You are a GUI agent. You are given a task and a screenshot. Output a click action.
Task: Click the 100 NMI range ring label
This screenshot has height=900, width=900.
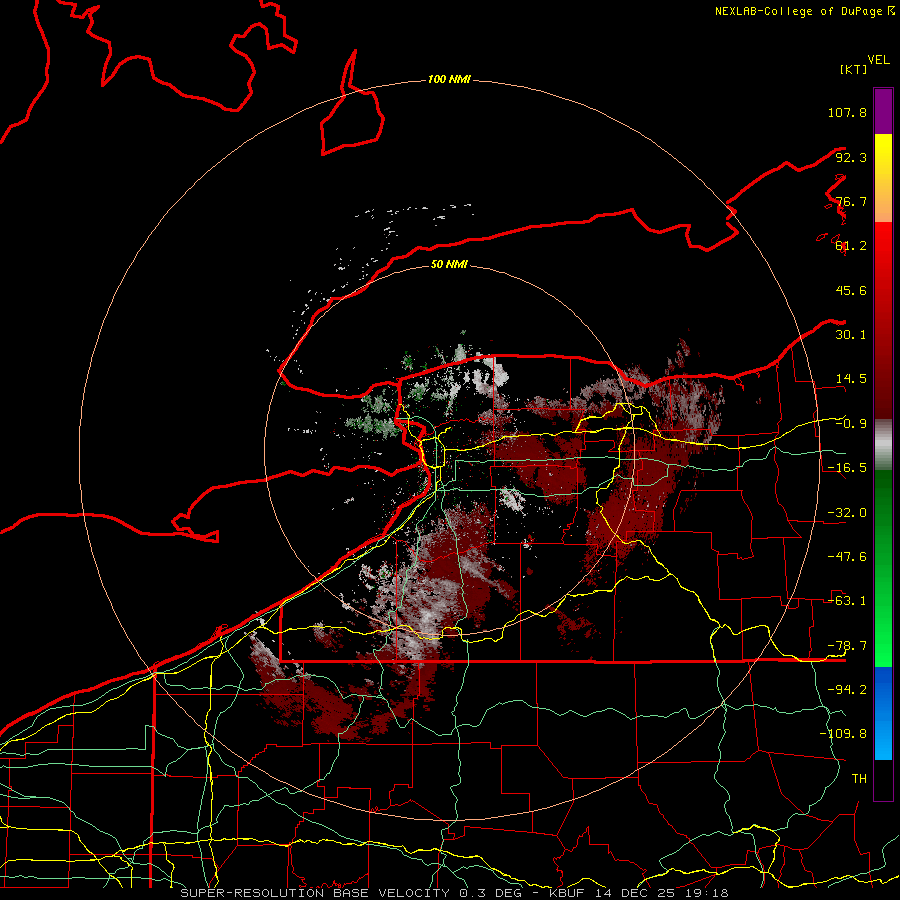click(449, 79)
